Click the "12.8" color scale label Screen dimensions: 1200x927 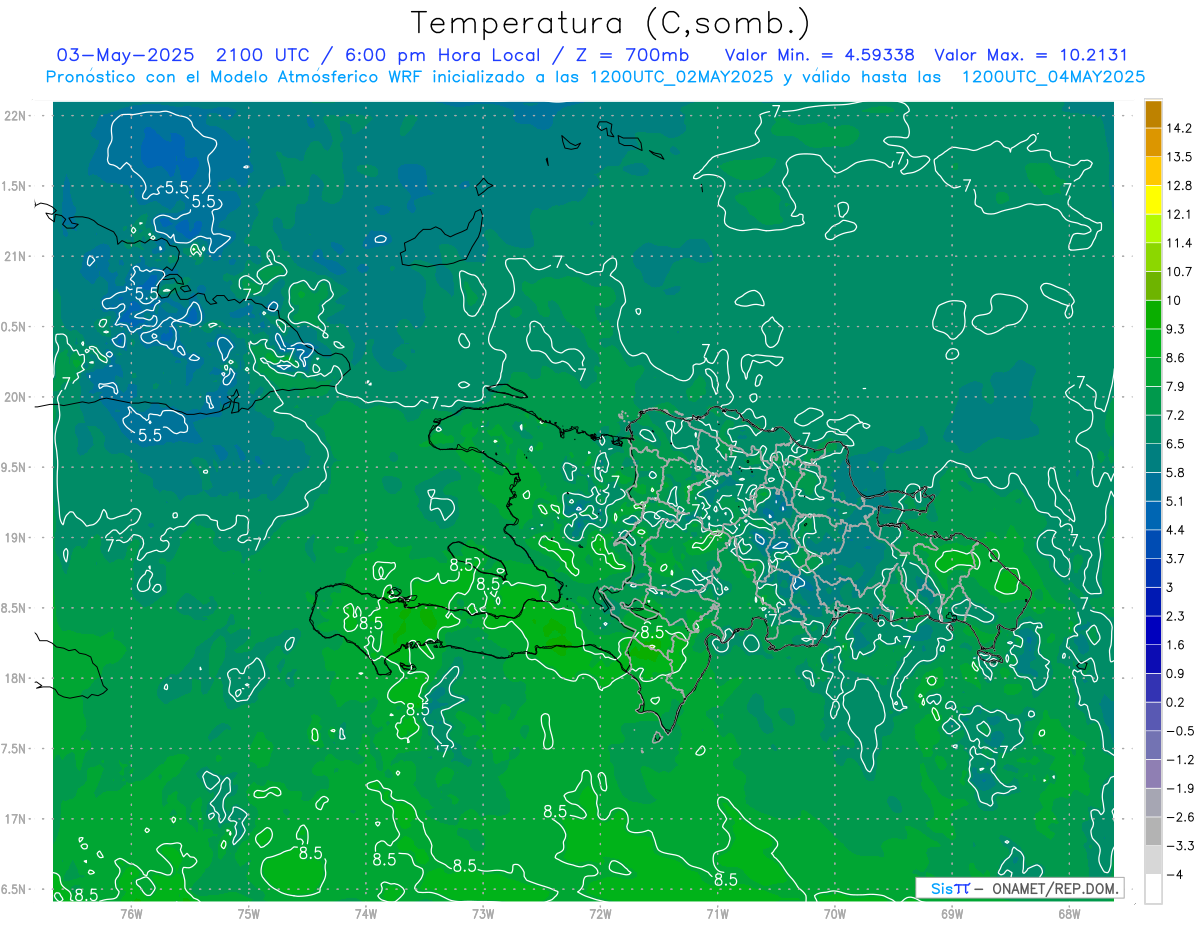coord(1181,186)
